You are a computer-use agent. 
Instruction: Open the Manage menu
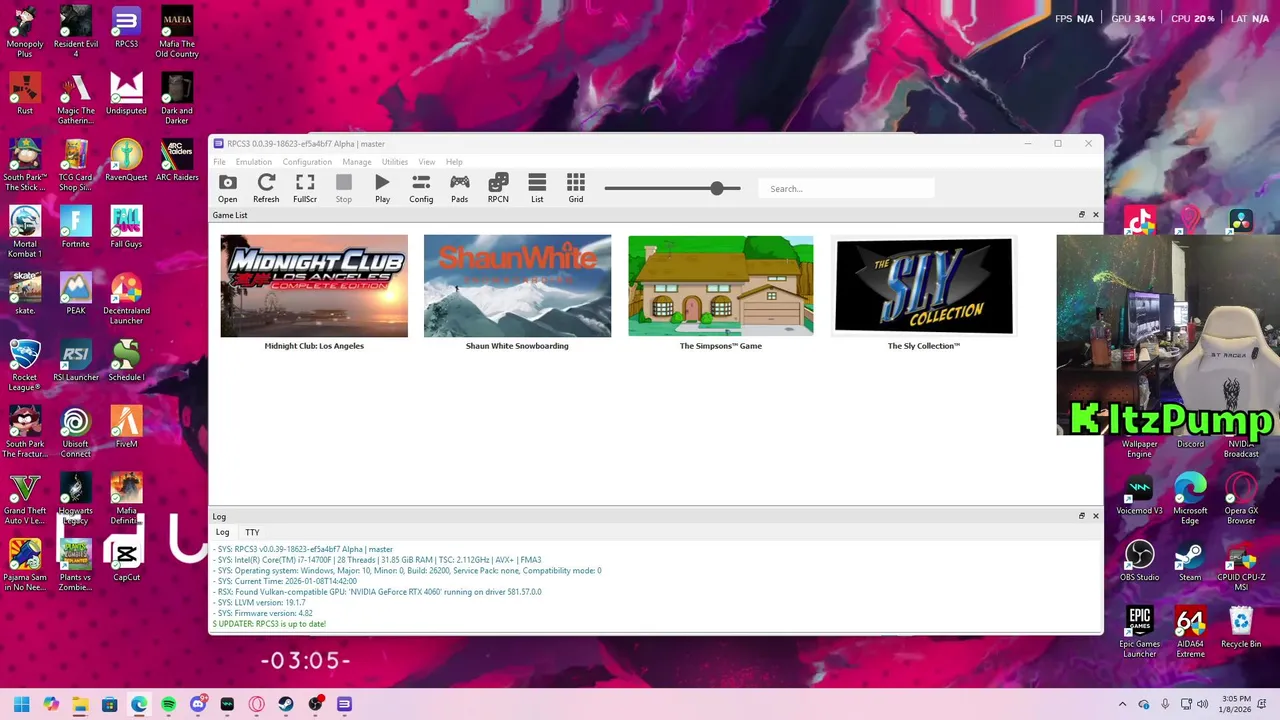[x=357, y=162]
